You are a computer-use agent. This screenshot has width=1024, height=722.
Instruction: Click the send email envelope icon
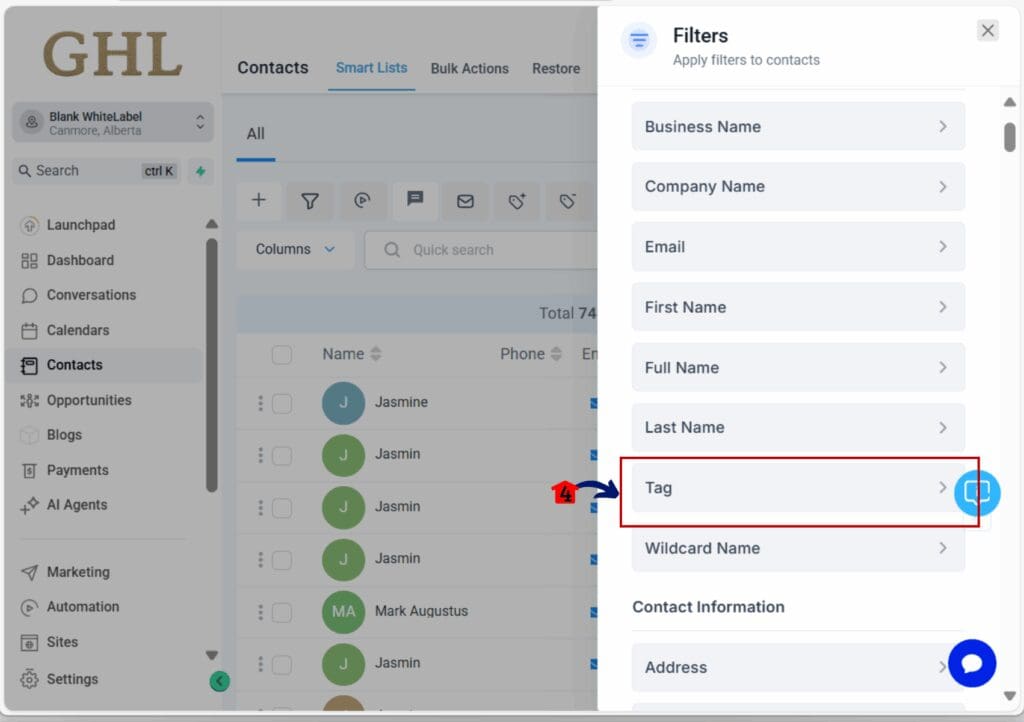click(x=465, y=201)
